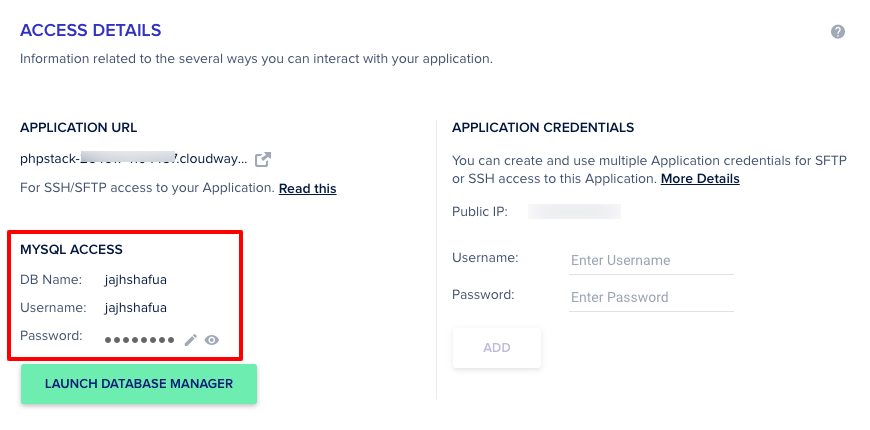Screen dimensions: 870x430
Task: Click the Application URL section heading
Action: click(x=79, y=128)
